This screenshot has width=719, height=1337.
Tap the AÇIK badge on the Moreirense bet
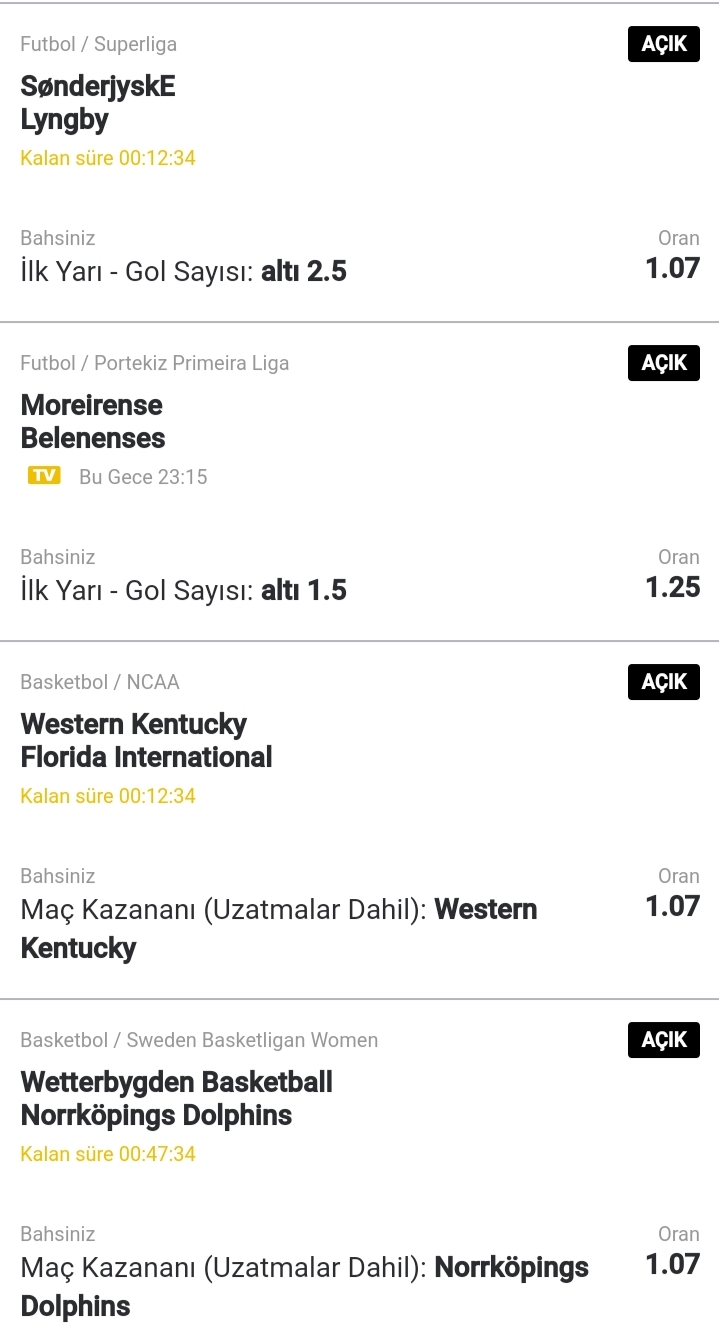pos(664,363)
